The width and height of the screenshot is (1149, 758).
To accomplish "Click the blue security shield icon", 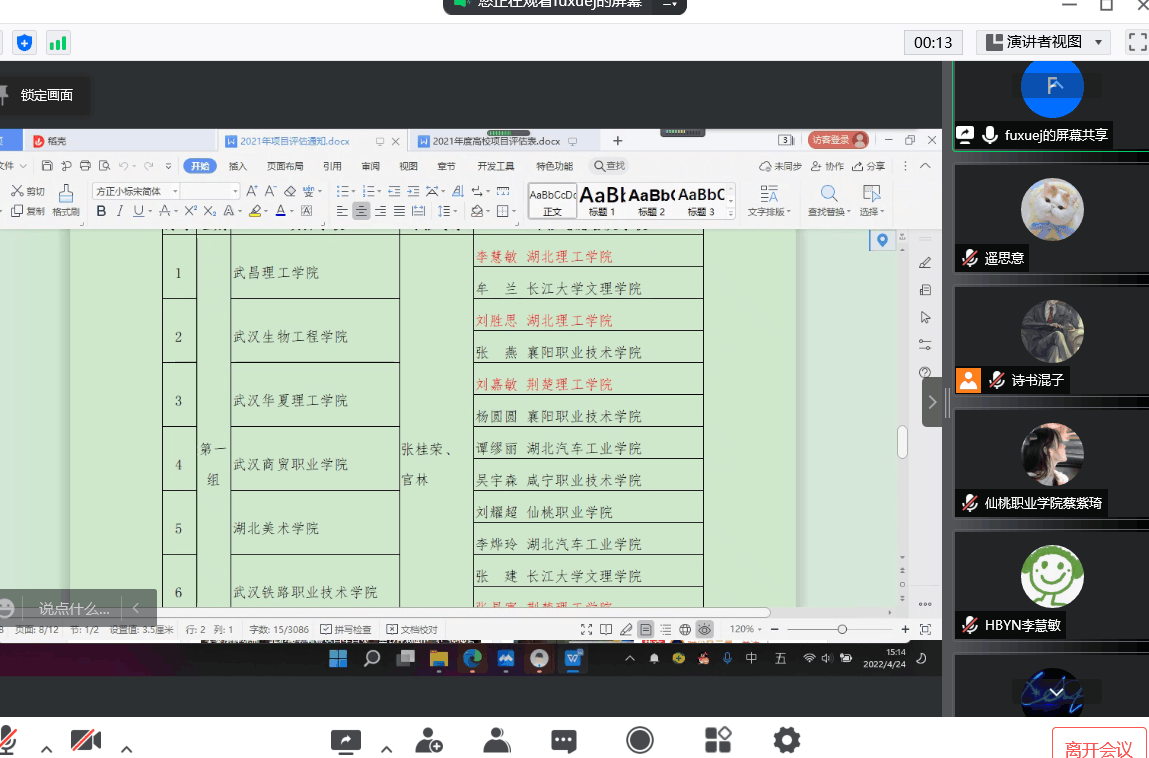I will pos(25,43).
